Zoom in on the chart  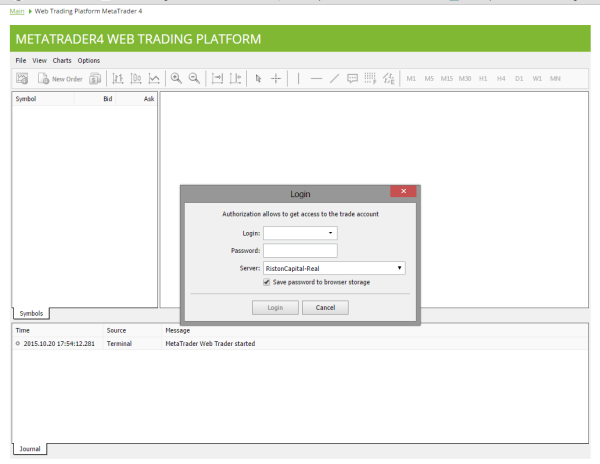tap(176, 78)
